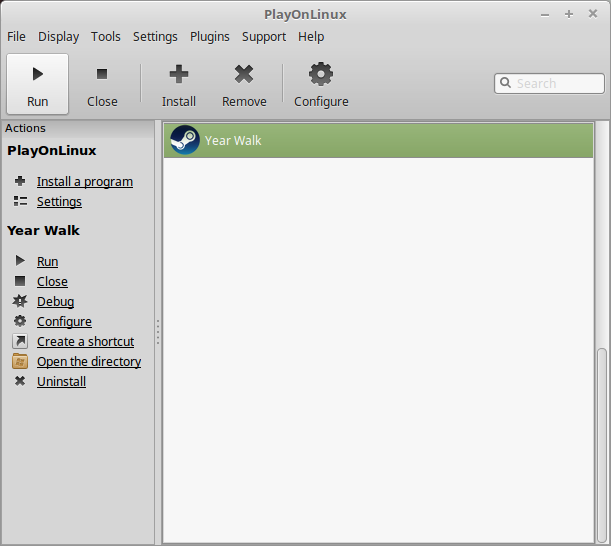Open the Tools menu
The height and width of the screenshot is (546, 611).
click(x=106, y=37)
